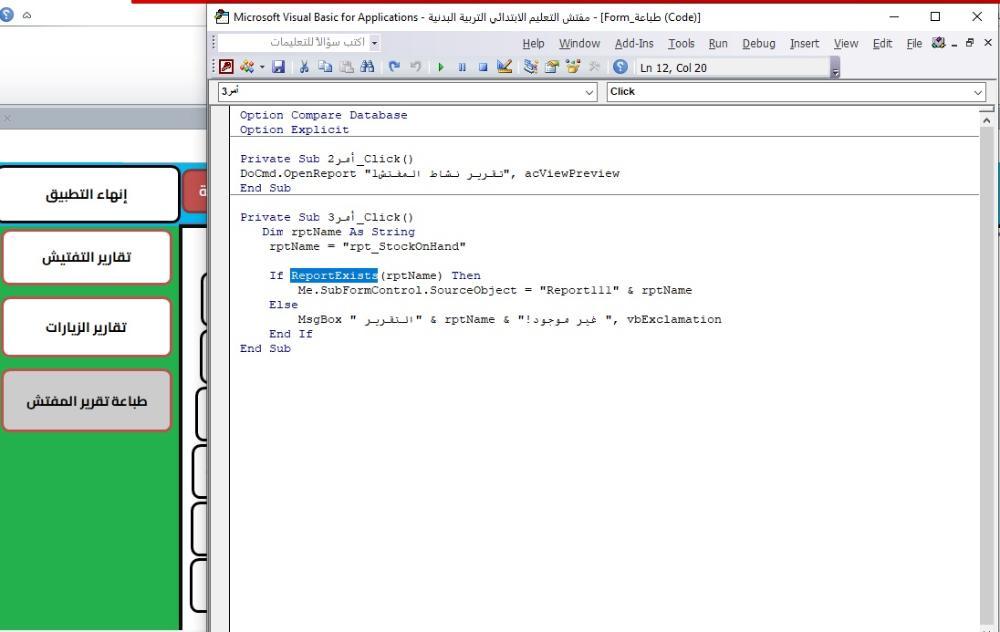Open the Insert menu

pyautogui.click(x=804, y=43)
